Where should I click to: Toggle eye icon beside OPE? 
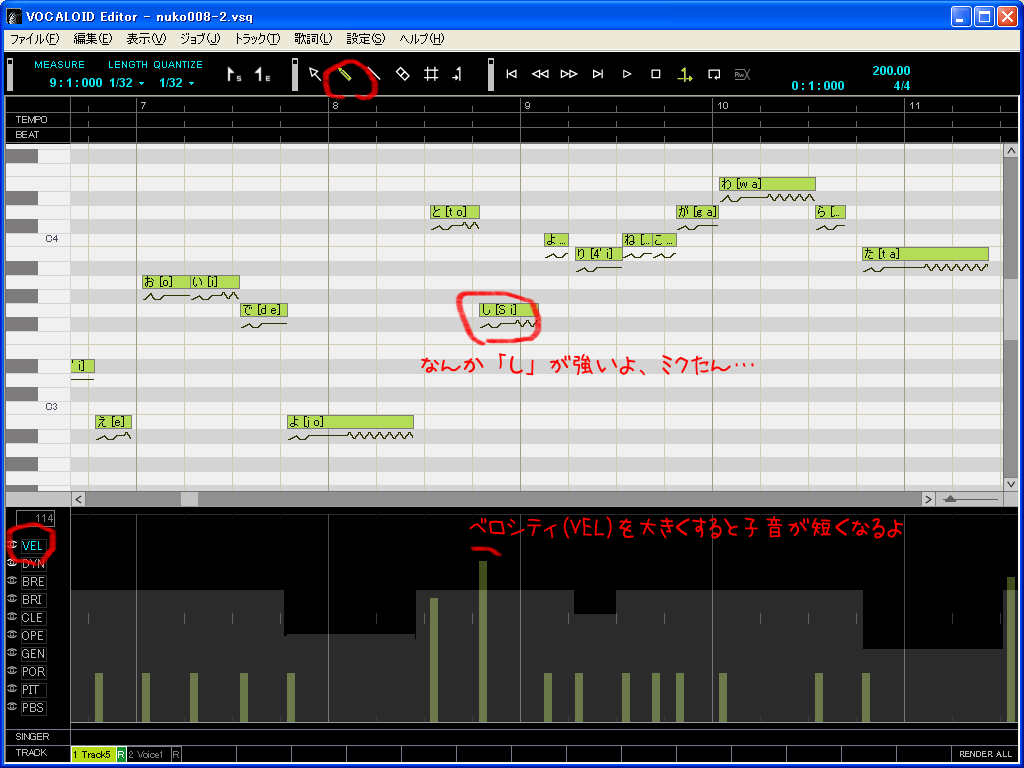coord(12,635)
